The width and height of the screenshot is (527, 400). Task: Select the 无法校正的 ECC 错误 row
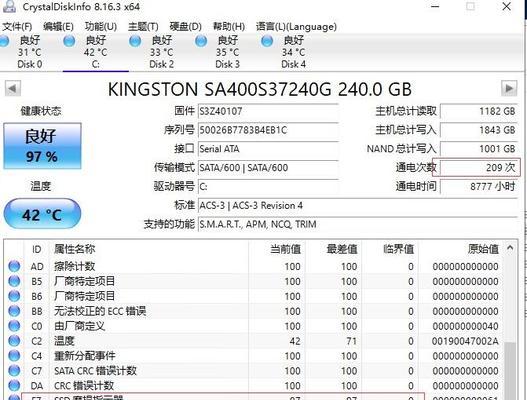click(x=254, y=311)
